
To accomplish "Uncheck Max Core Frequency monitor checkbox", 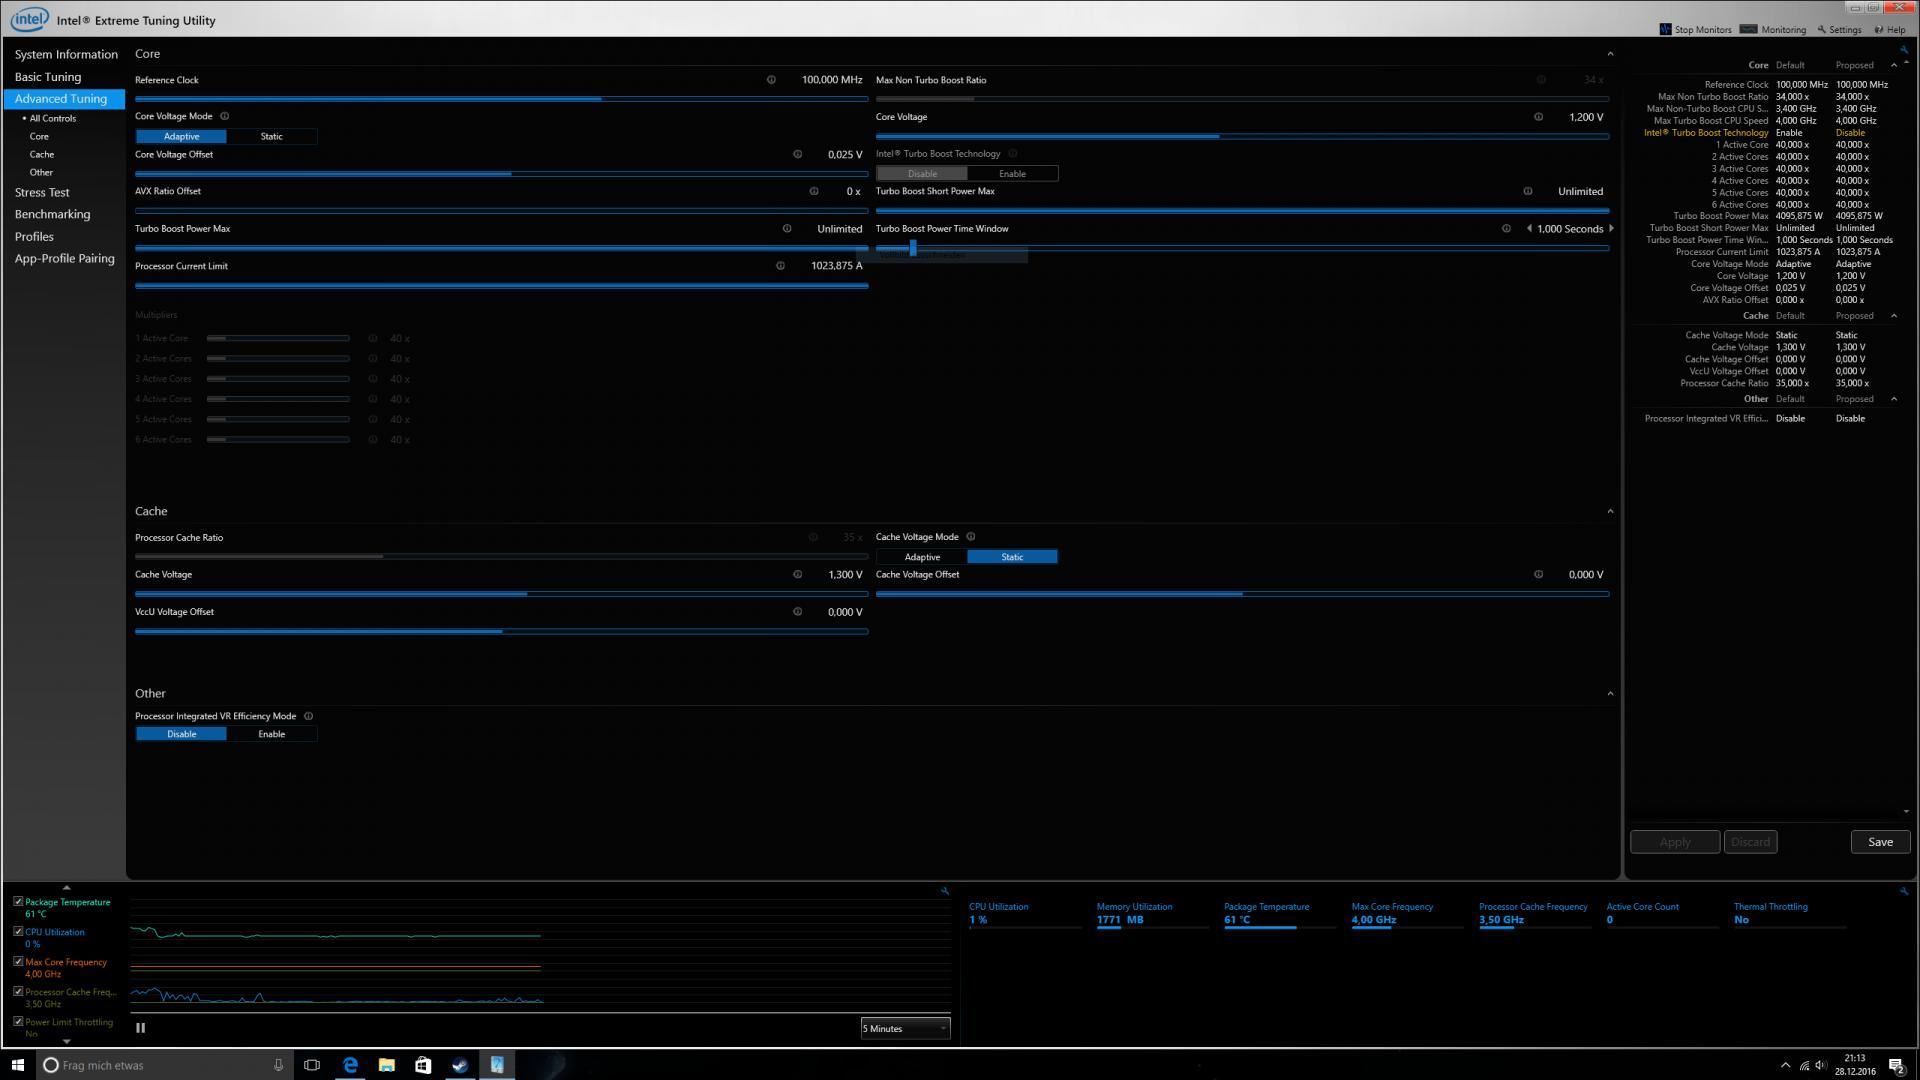I will [x=18, y=961].
